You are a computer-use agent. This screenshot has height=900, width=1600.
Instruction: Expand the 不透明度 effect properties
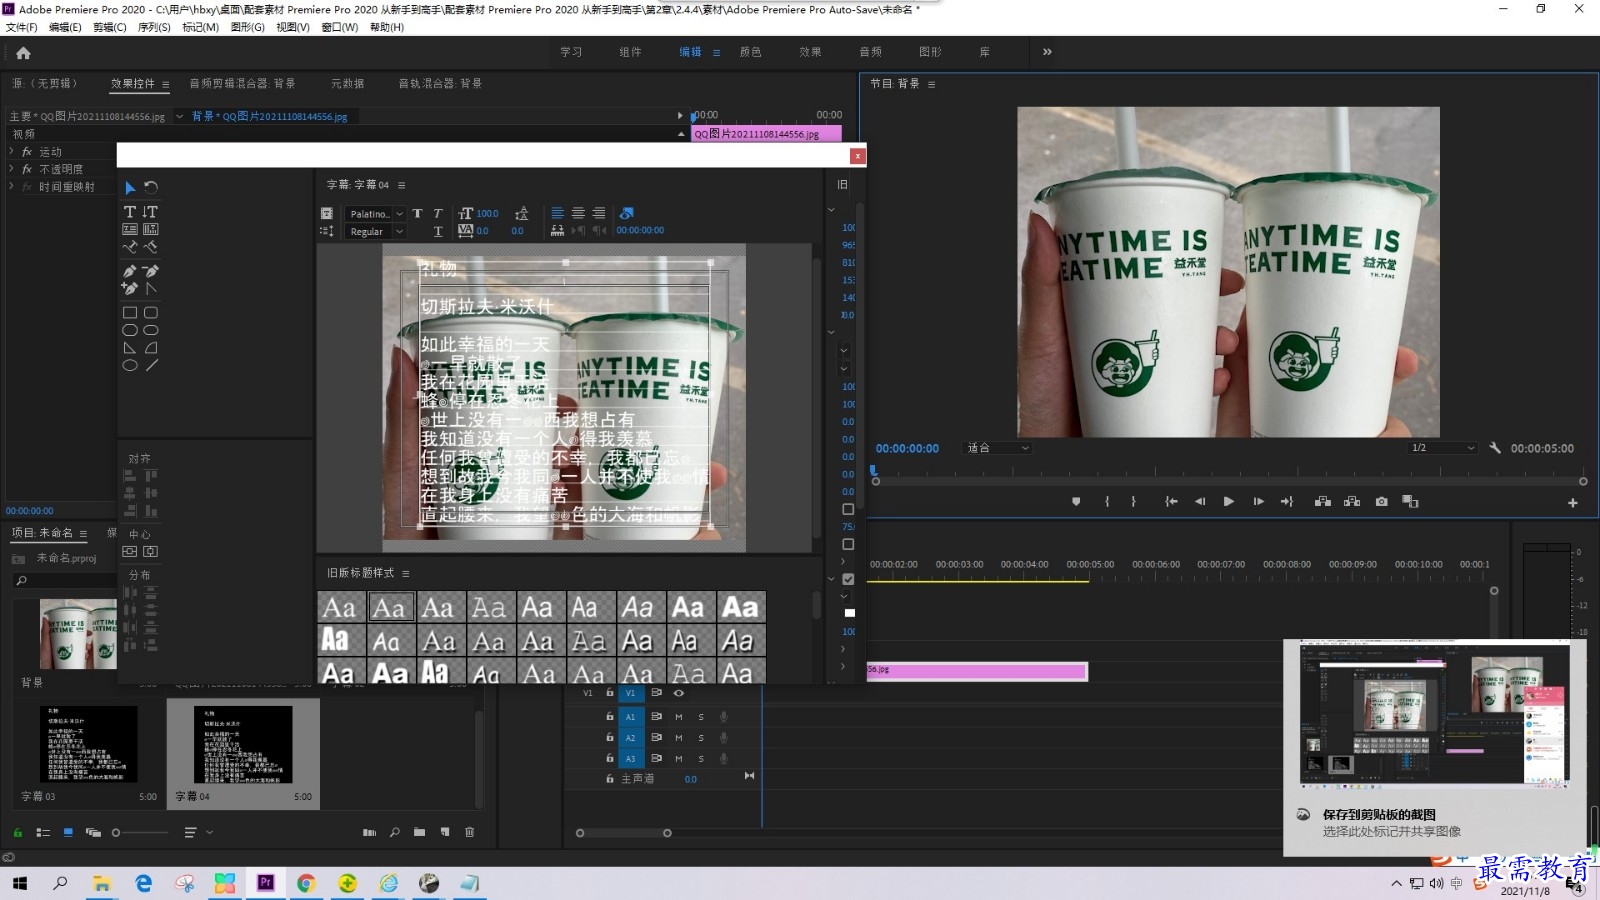pyautogui.click(x=12, y=169)
